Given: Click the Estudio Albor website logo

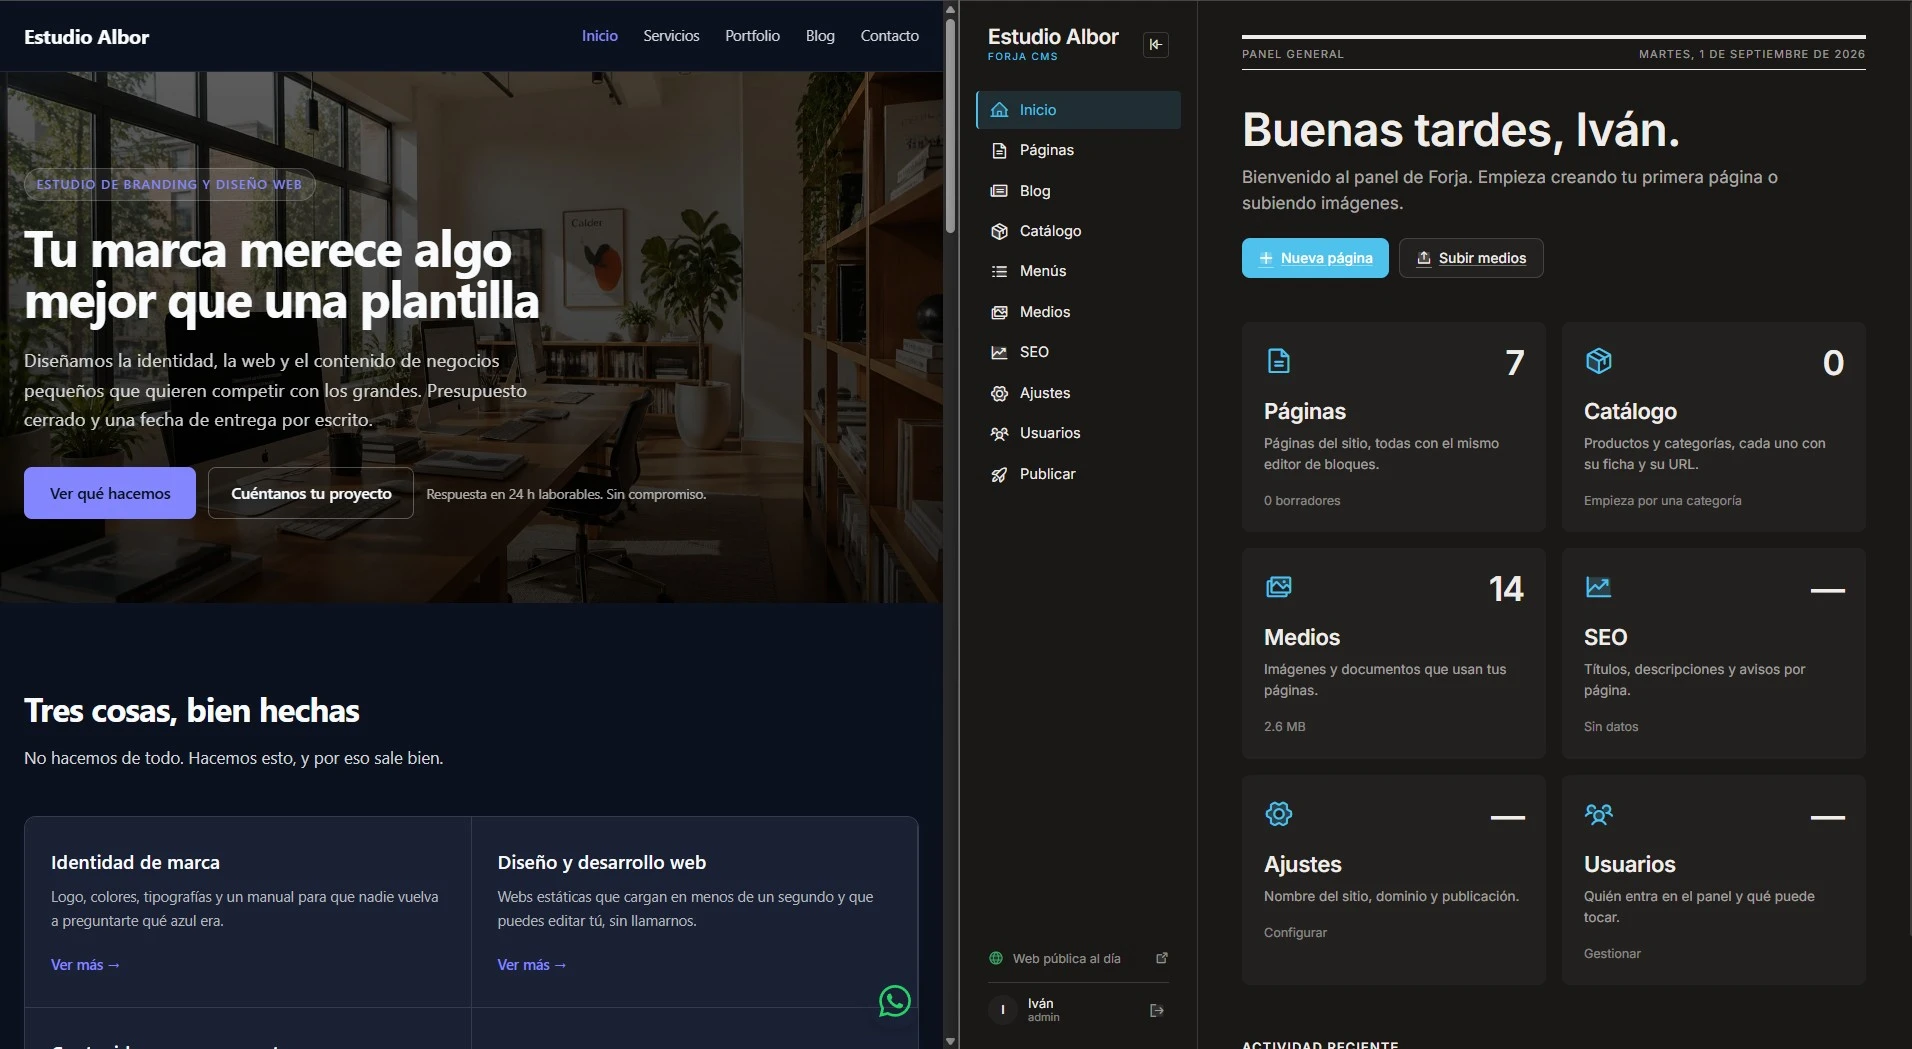Looking at the screenshot, I should [x=86, y=37].
